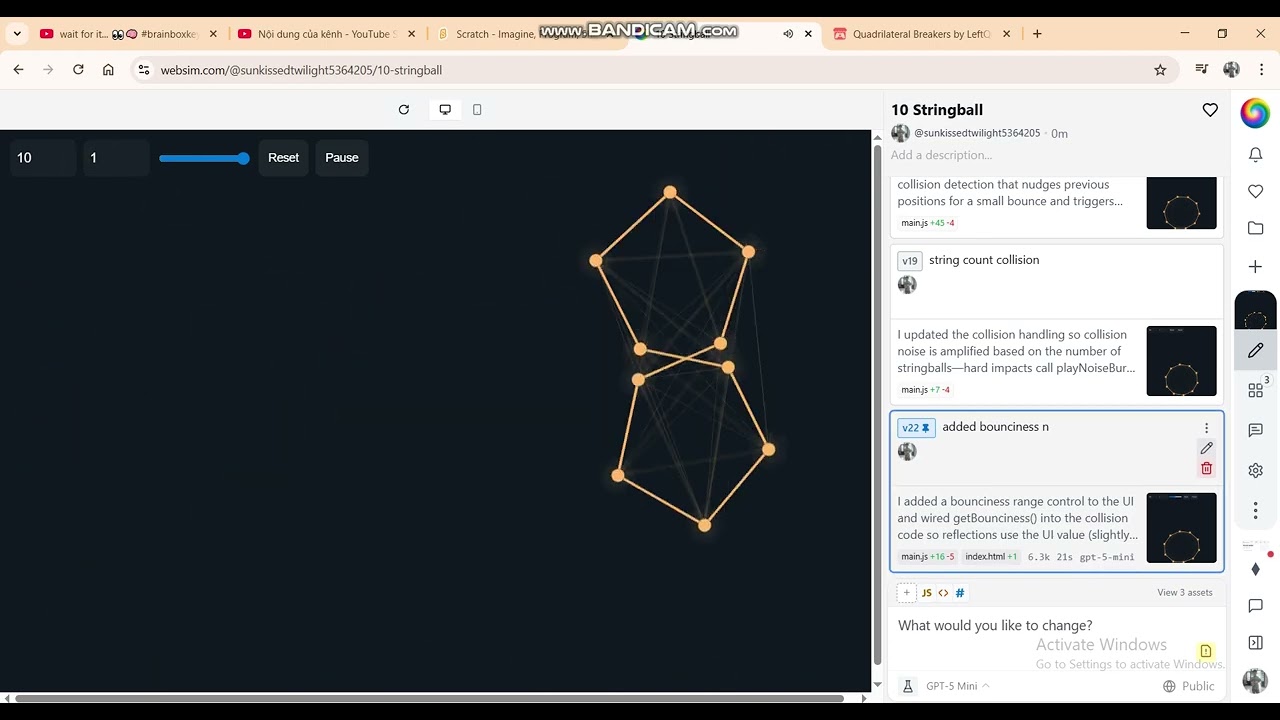Select the CSS hash chip
The width and height of the screenshot is (1280, 720).
[x=960, y=593]
